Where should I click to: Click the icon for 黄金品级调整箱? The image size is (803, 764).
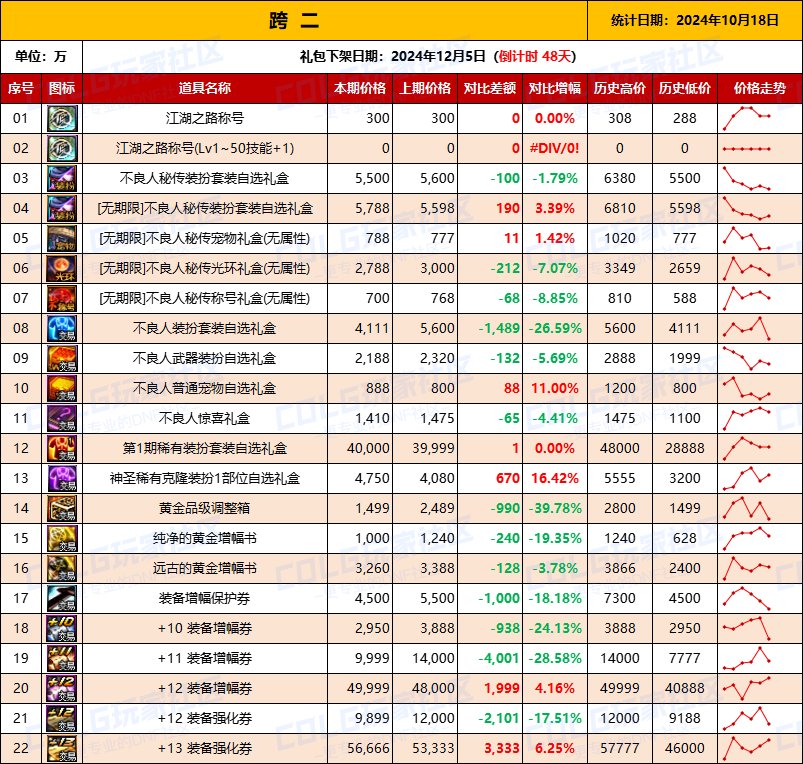62,508
